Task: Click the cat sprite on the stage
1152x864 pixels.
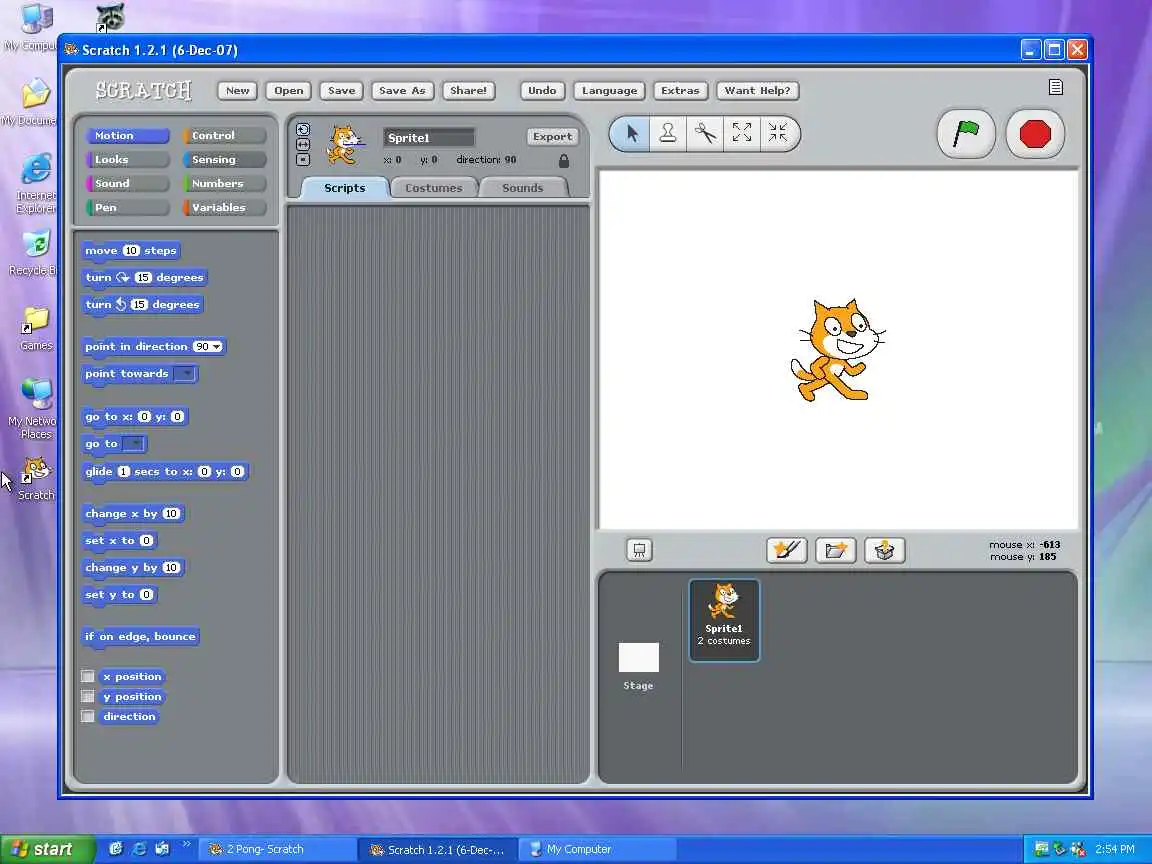Action: [837, 350]
